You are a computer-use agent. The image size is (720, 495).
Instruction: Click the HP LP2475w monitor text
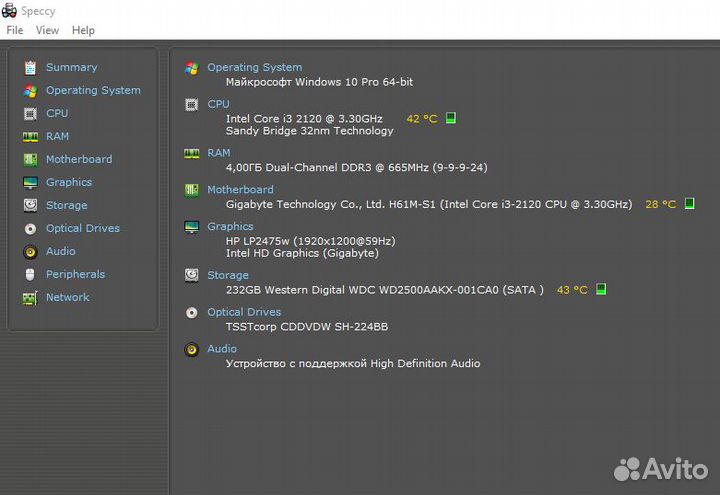point(310,241)
